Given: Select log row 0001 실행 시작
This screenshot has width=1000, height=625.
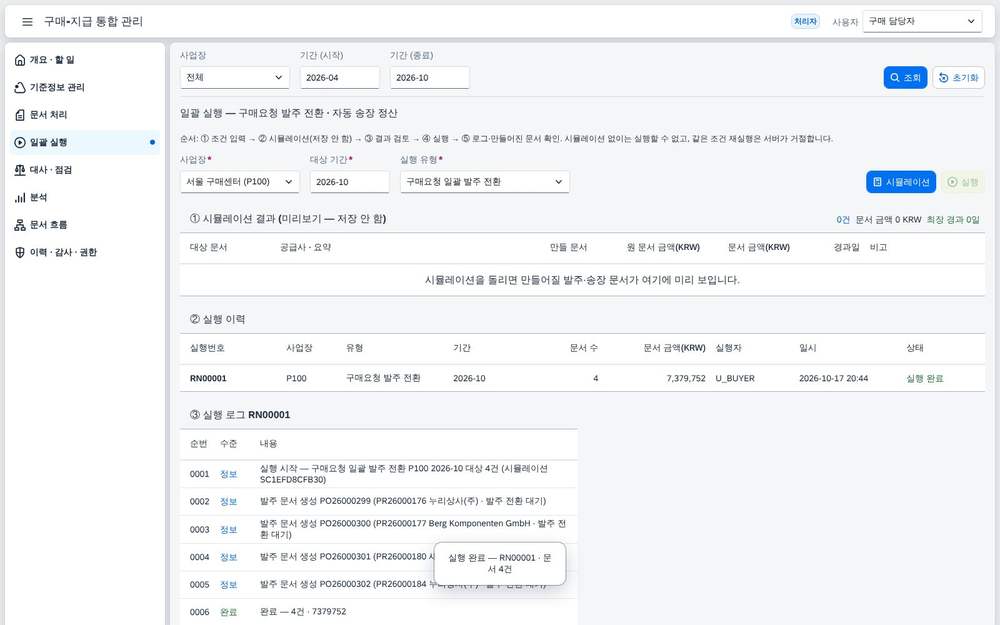Looking at the screenshot, I should coord(379,474).
